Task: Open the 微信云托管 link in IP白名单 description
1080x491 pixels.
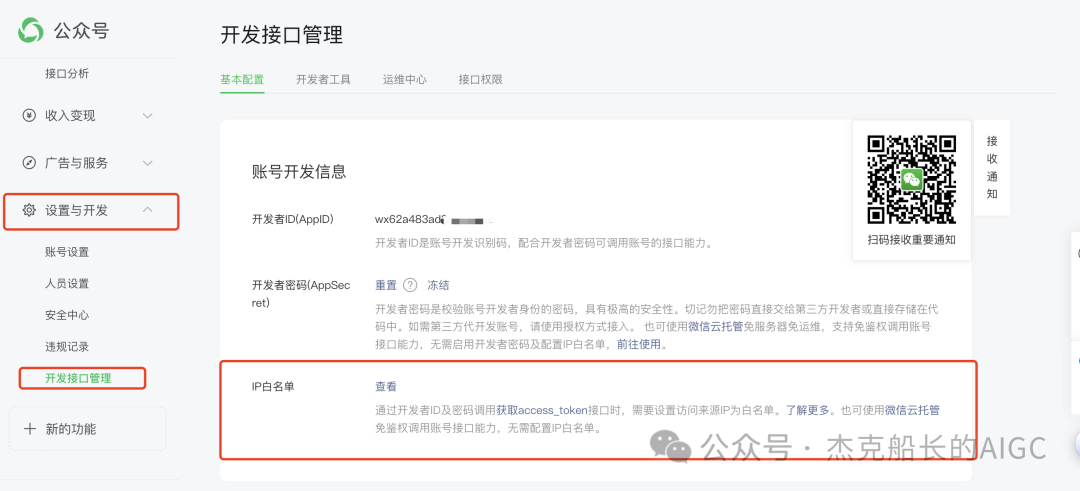Action: click(912, 410)
